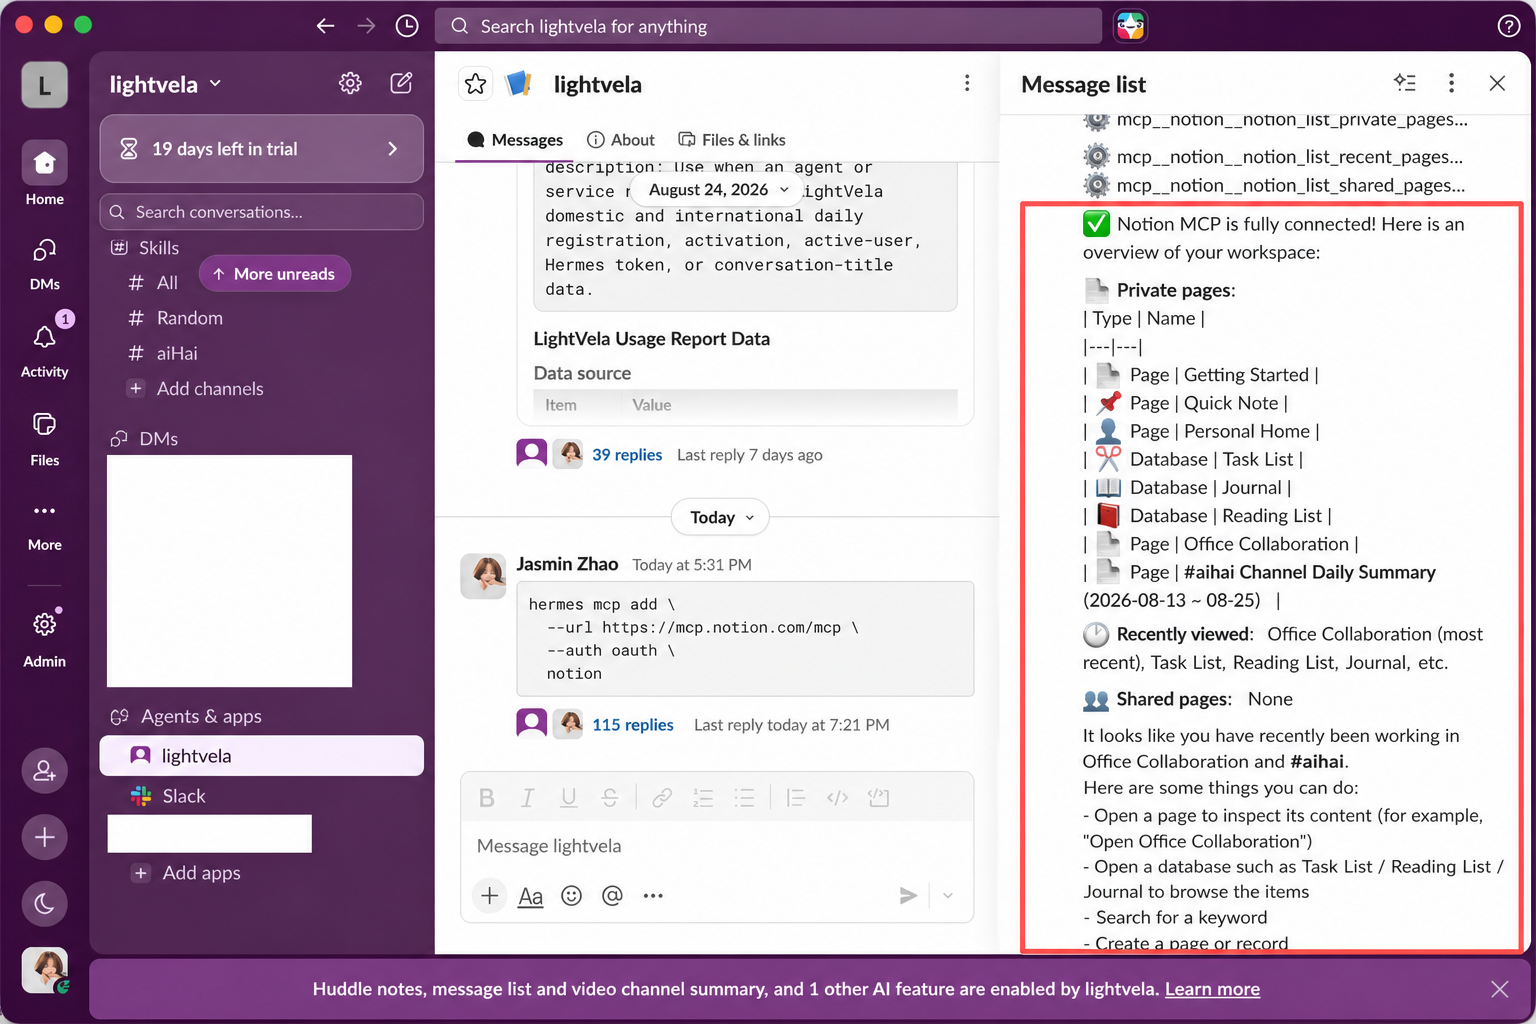Toggle underline formatting

(569, 798)
